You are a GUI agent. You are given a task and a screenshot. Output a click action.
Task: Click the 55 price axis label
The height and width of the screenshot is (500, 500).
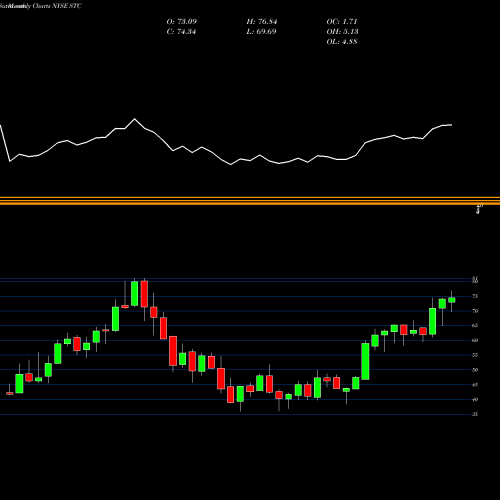475,355
